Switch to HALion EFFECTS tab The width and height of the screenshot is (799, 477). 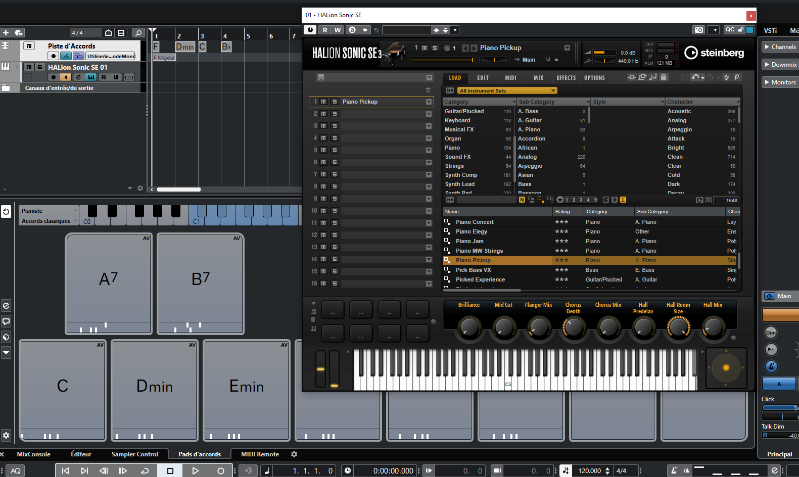click(x=566, y=77)
